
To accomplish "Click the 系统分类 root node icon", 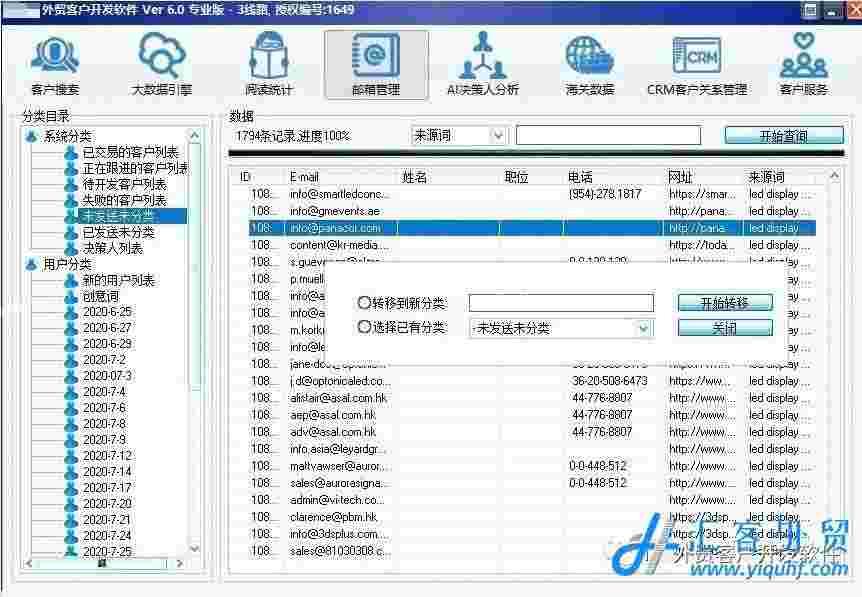I will click(x=31, y=136).
